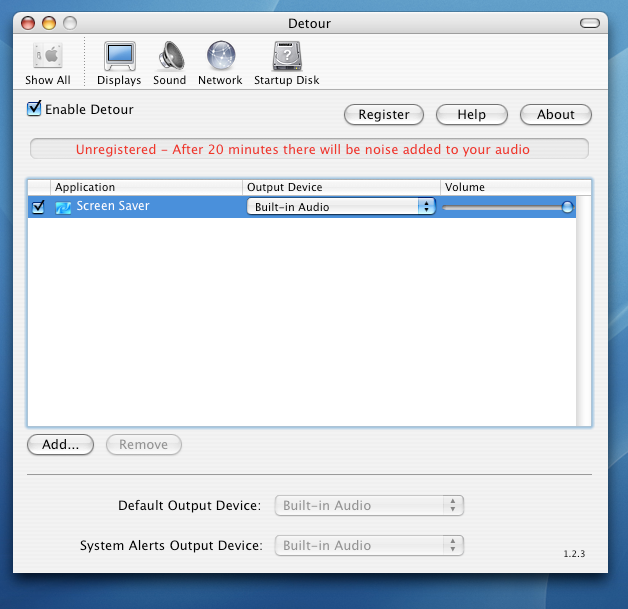Click the Screen Saver volume slider knob
This screenshot has width=628, height=609.
tap(567, 207)
